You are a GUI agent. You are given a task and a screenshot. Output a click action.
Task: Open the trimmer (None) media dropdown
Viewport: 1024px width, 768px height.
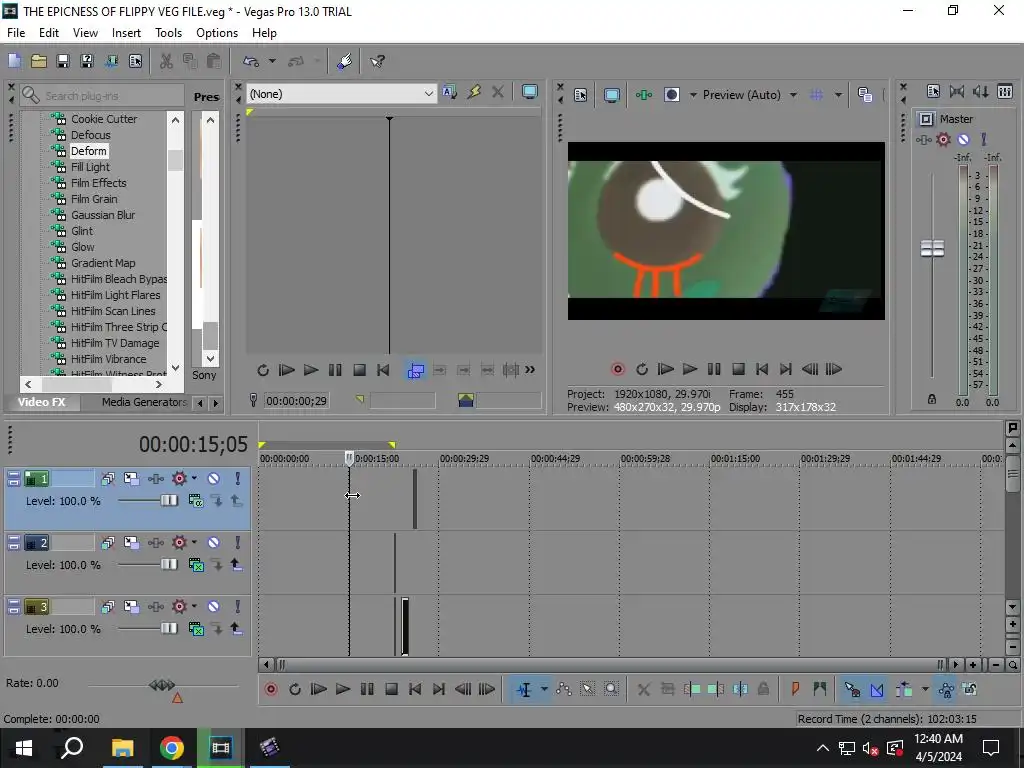pyautogui.click(x=428, y=94)
